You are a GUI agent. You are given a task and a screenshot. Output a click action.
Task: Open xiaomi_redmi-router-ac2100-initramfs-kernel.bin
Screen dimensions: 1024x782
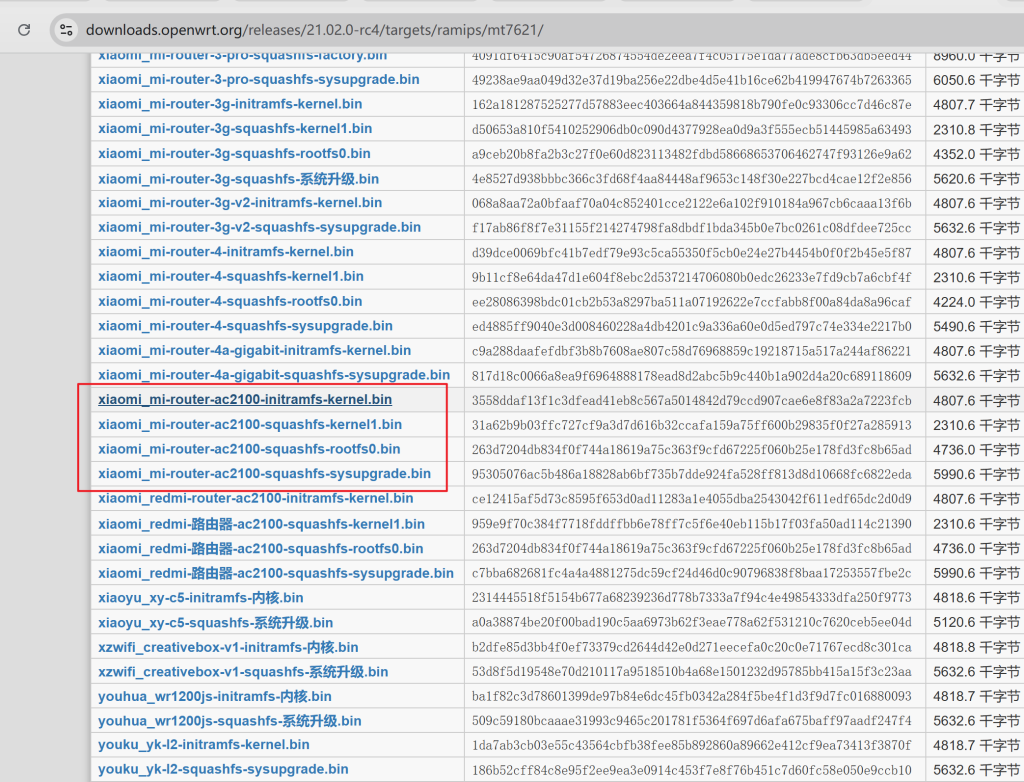point(255,498)
